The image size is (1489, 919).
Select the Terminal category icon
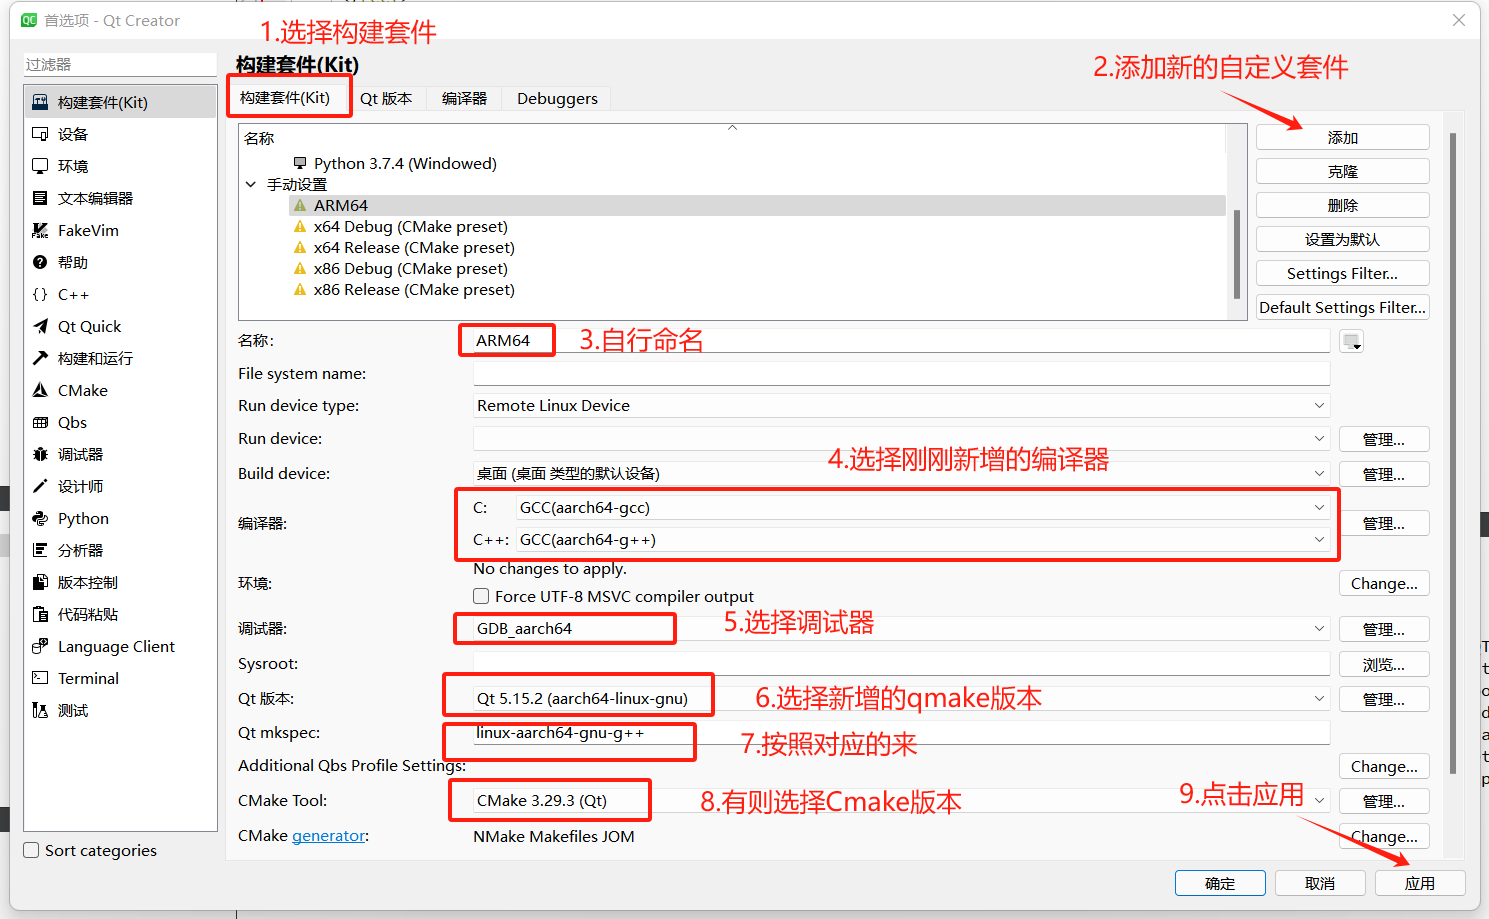(x=40, y=678)
